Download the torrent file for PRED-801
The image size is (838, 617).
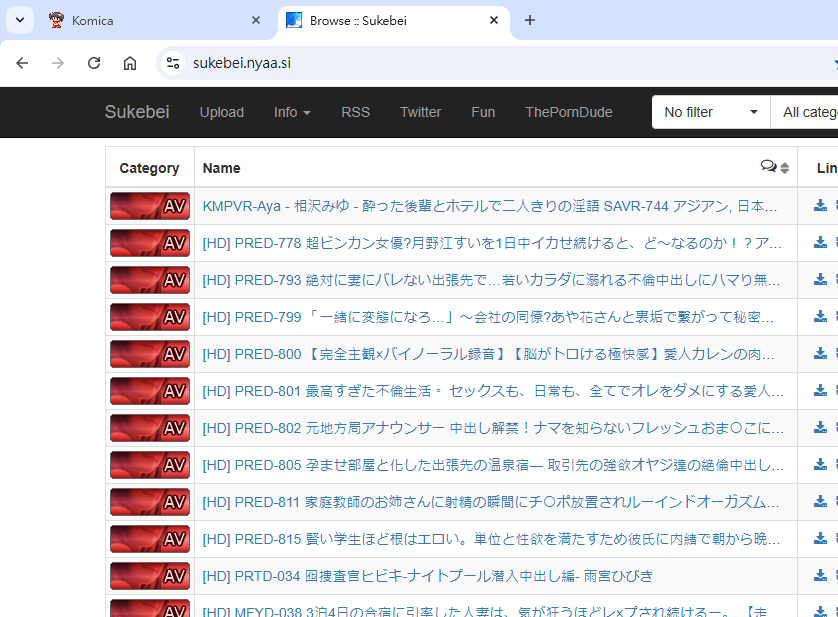[820, 390]
